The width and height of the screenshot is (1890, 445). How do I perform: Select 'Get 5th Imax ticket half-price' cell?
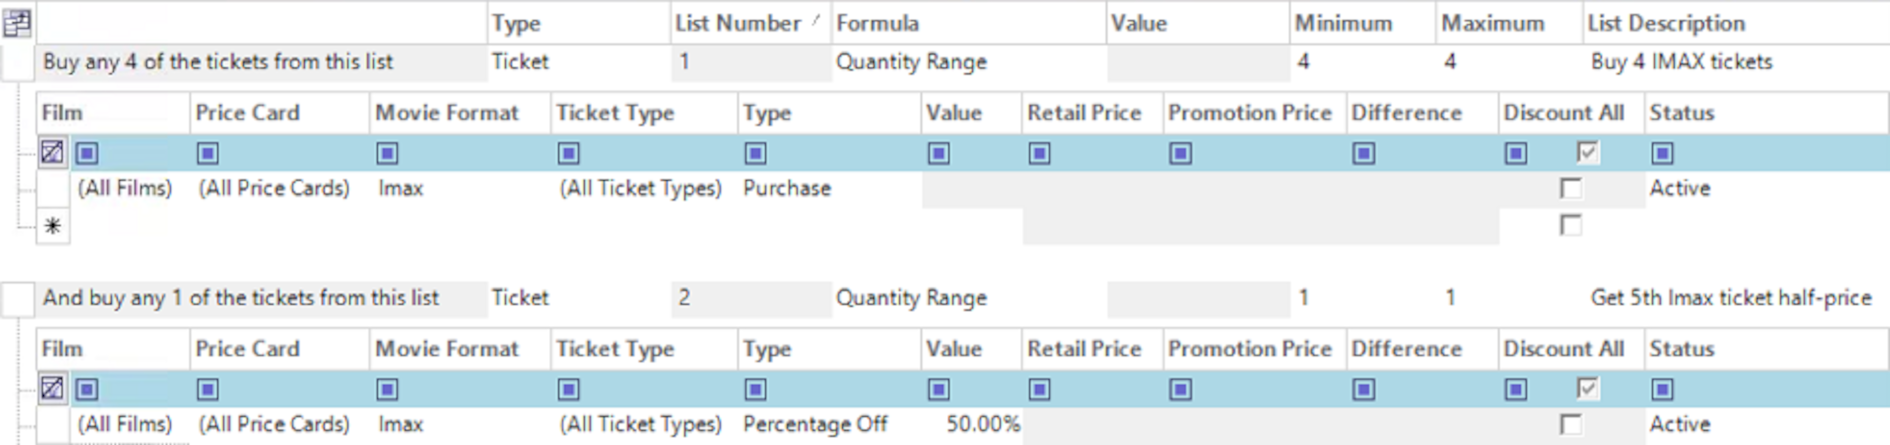coord(1735,298)
